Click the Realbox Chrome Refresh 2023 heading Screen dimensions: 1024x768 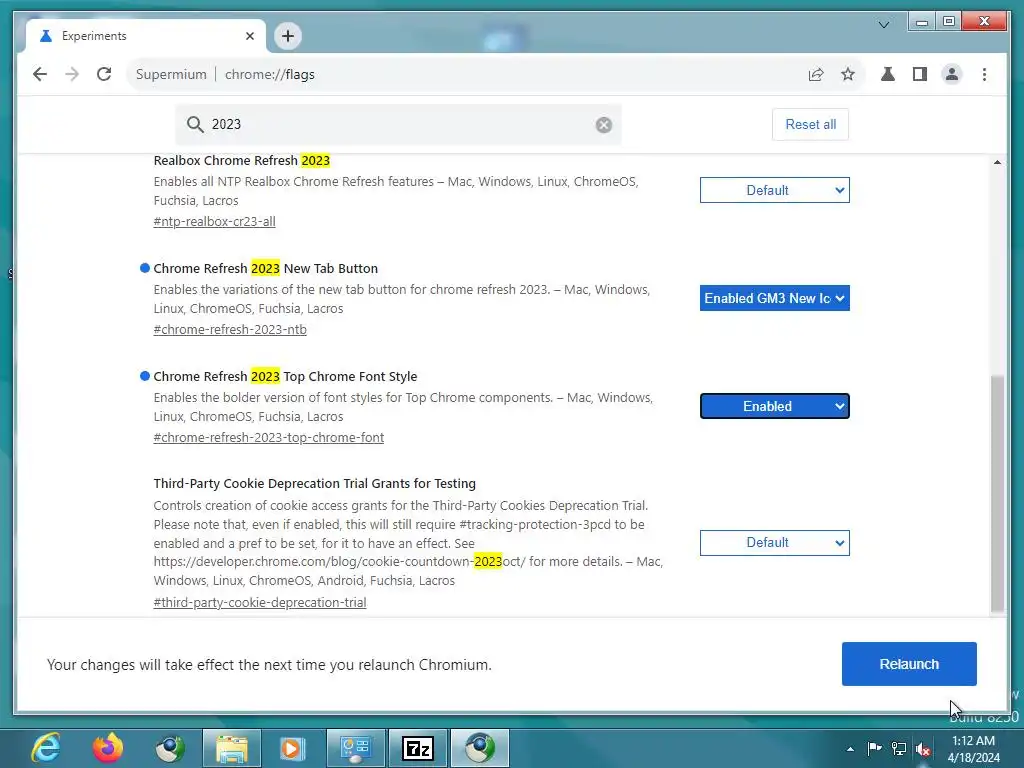(x=242, y=161)
